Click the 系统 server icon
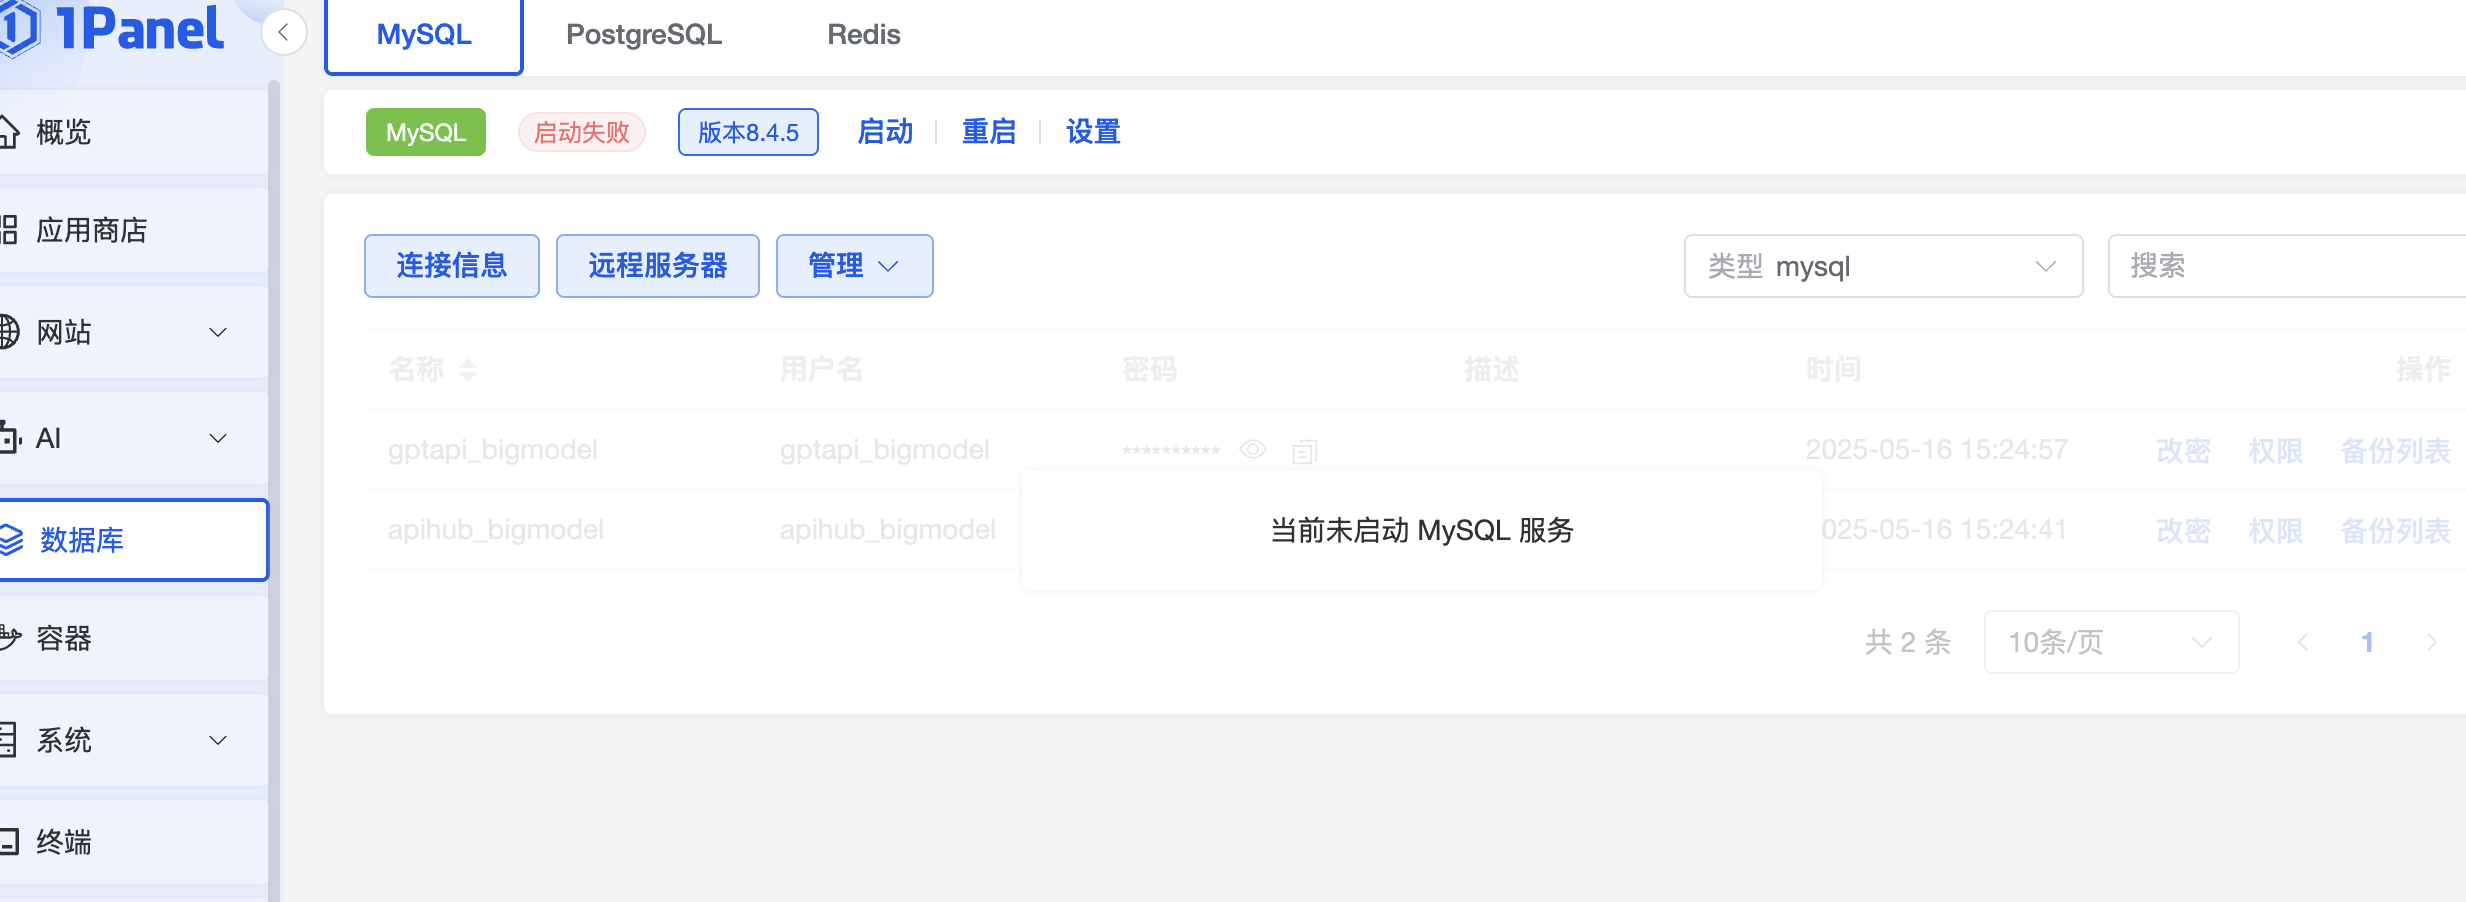Viewport: 2466px width, 902px height. coord(8,740)
